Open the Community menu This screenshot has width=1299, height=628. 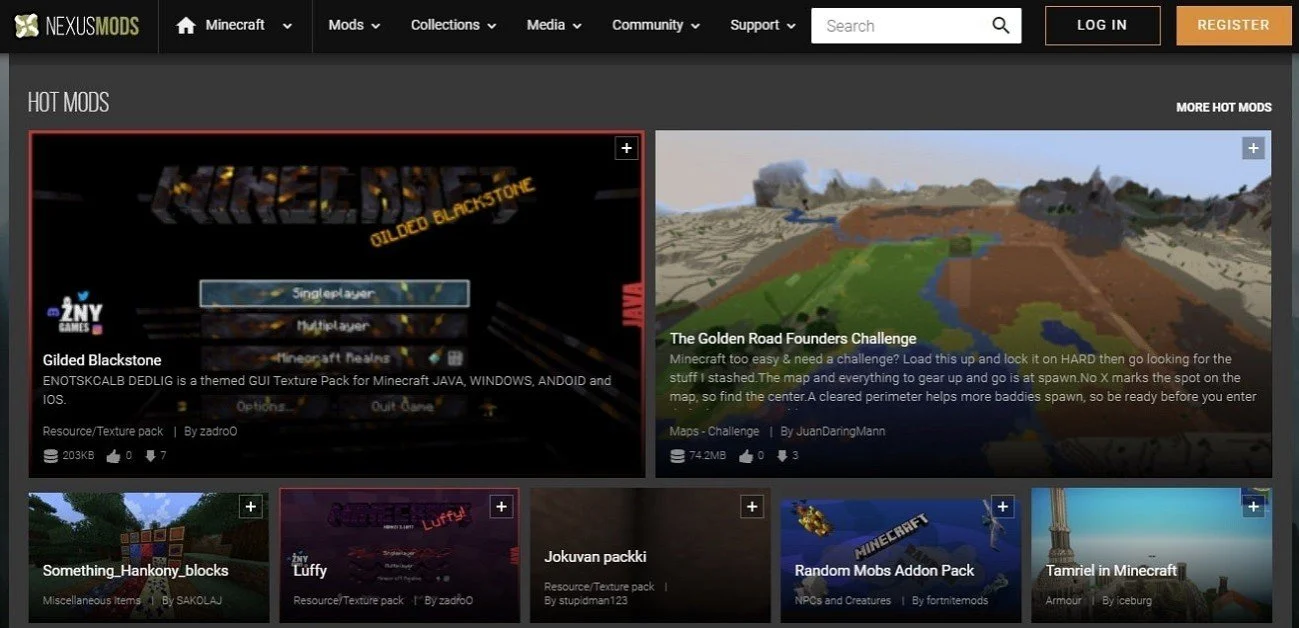[656, 26]
